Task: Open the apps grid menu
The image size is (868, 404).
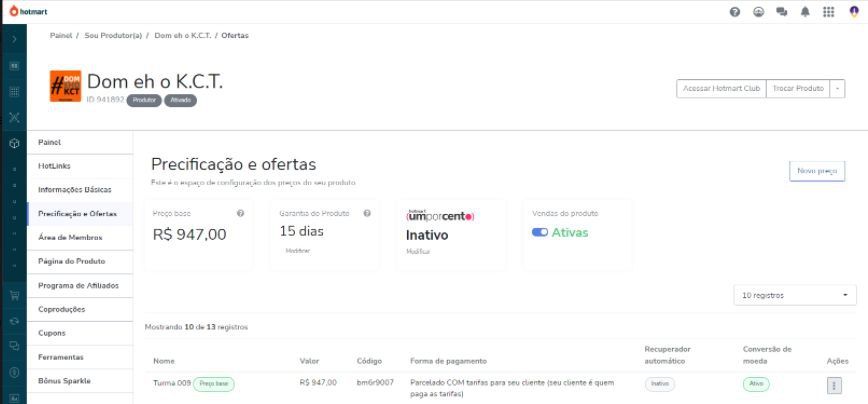Action: coord(829,12)
